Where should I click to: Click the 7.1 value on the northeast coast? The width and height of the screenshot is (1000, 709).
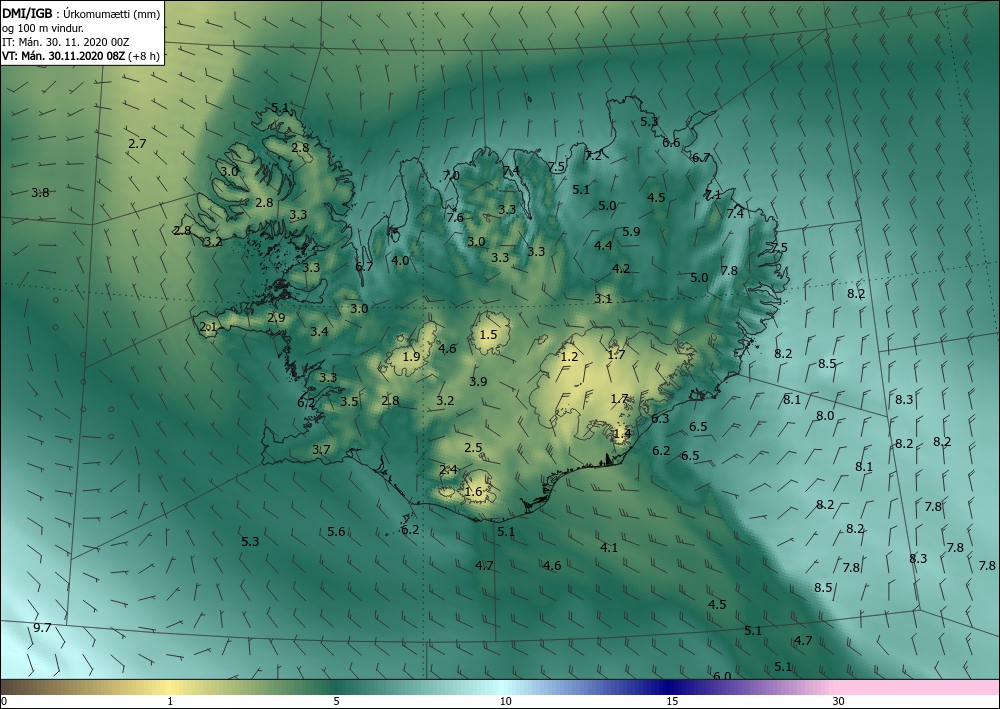coord(713,194)
